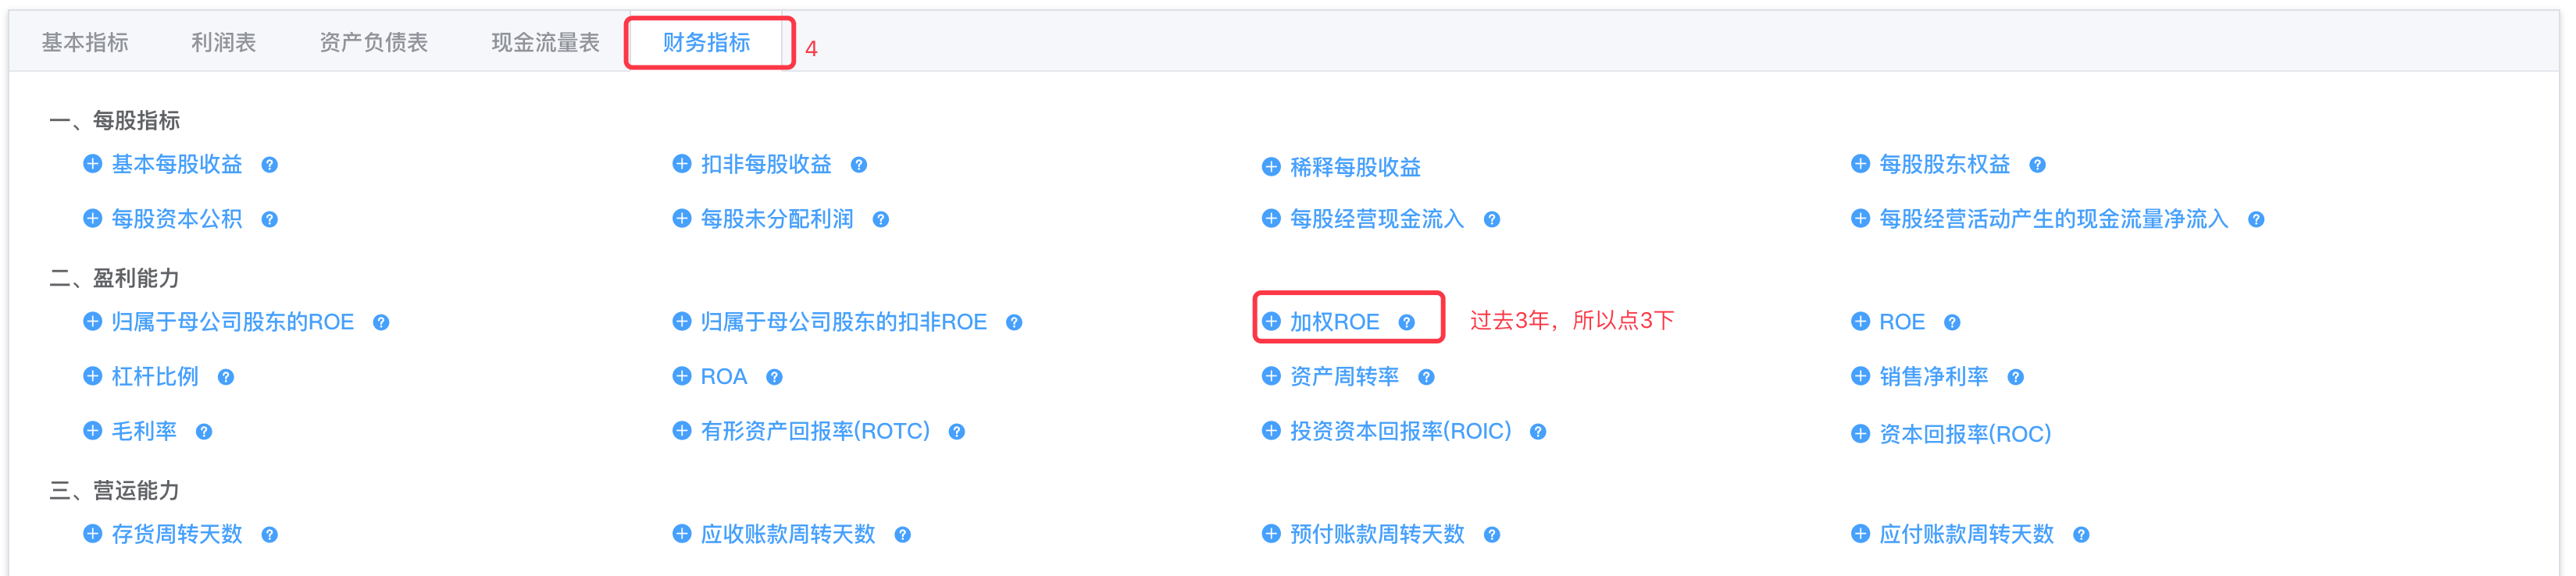Screen dimensions: 2576x576
Task: Click the help icon next to 杠杆比例
Action: click(x=226, y=377)
